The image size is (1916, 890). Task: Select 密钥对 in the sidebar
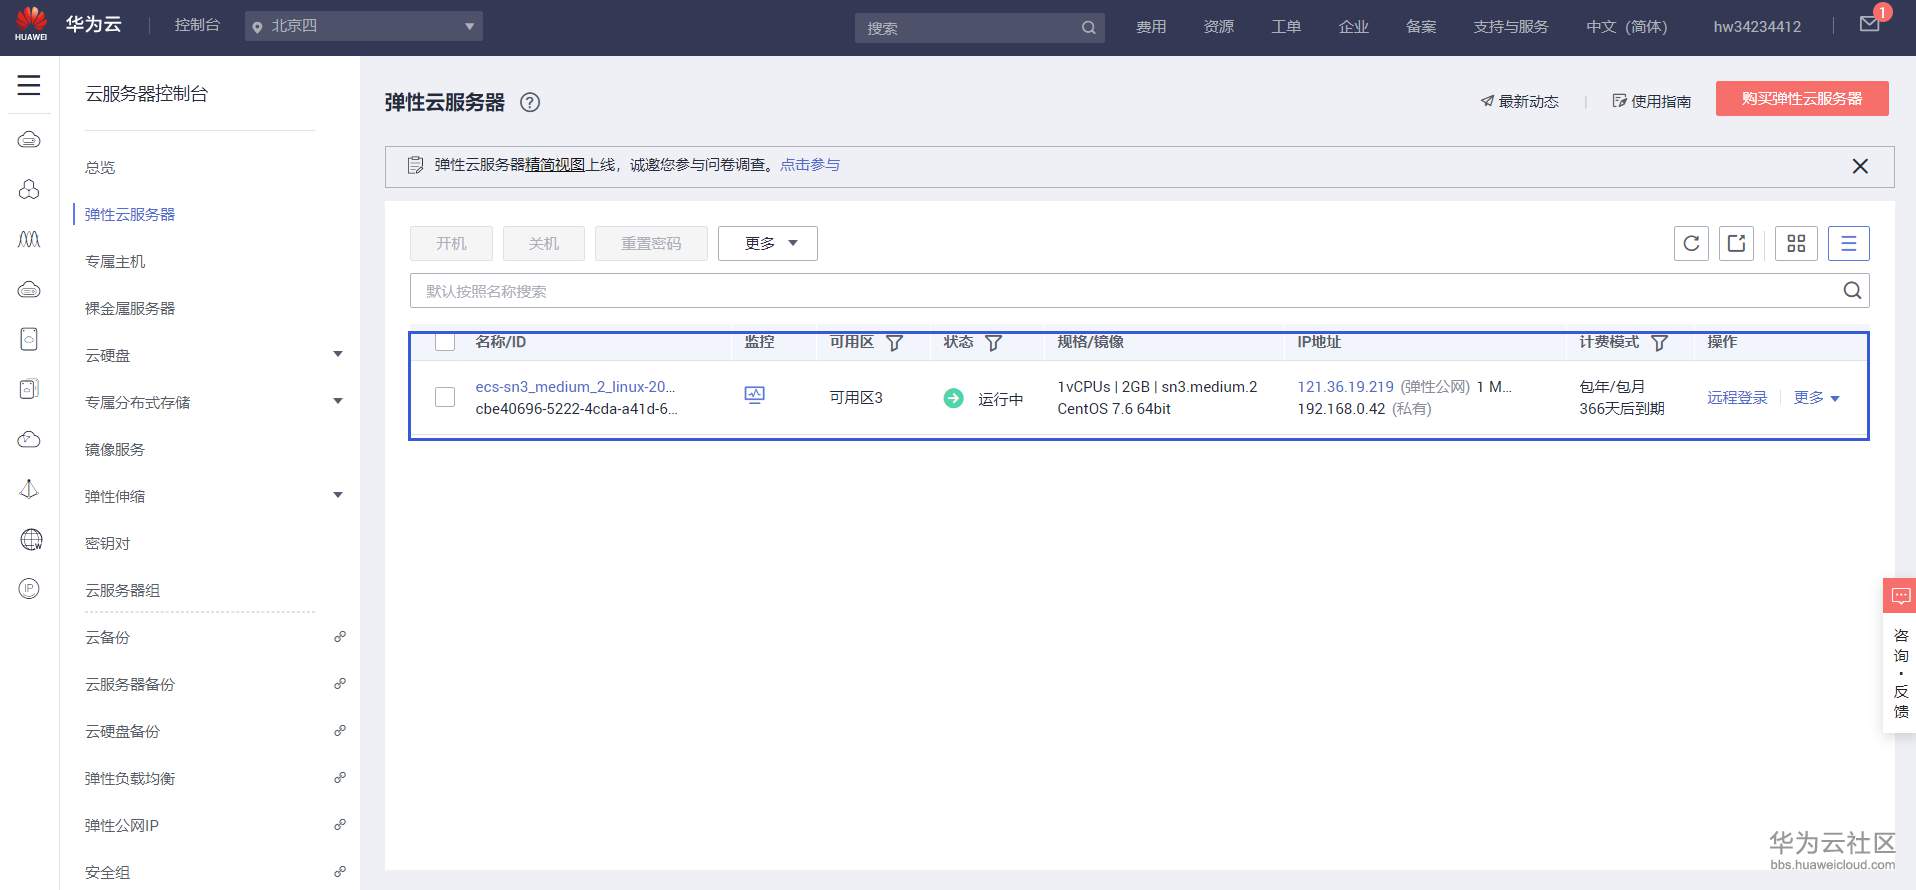pyautogui.click(x=108, y=543)
